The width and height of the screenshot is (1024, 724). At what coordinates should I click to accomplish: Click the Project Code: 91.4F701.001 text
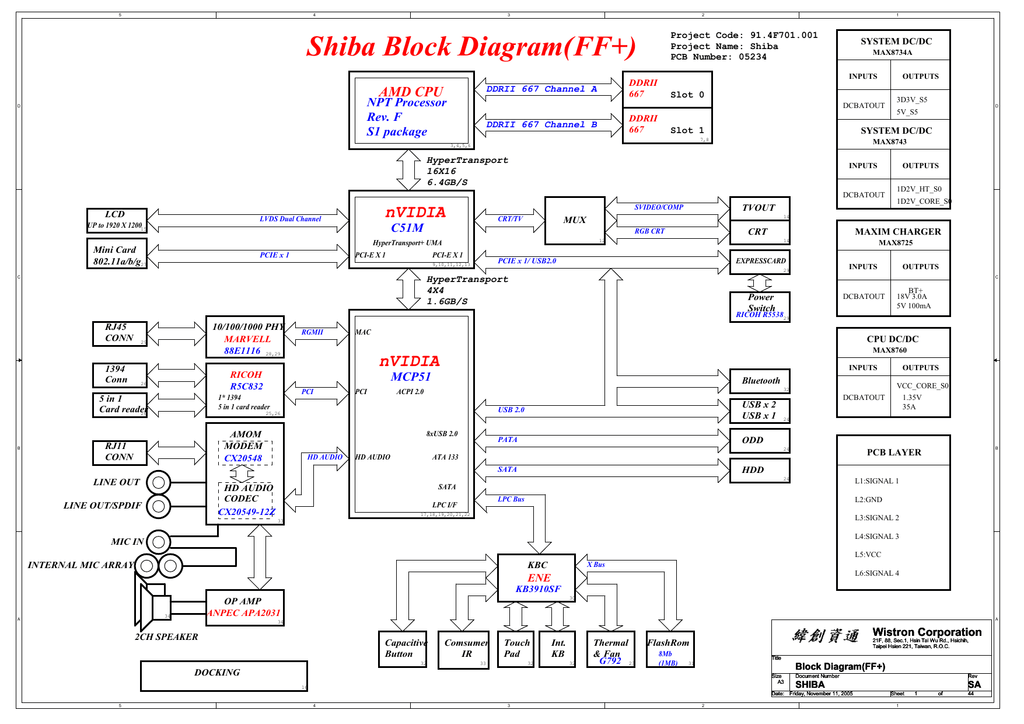click(x=744, y=35)
